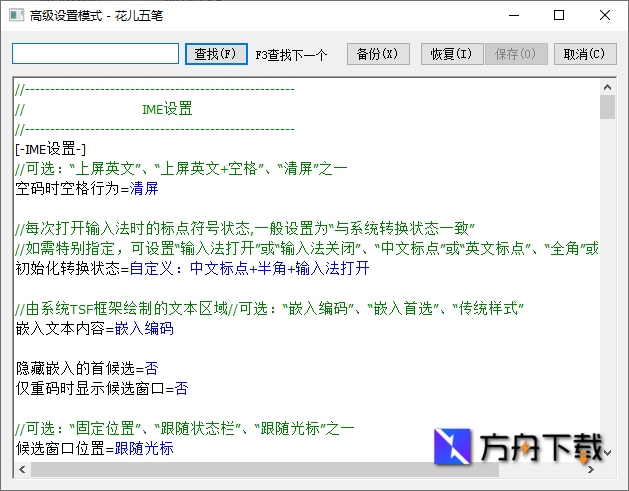The width and height of the screenshot is (629, 491).
Task: Click the 保存(O) save button
Action: pos(516,54)
